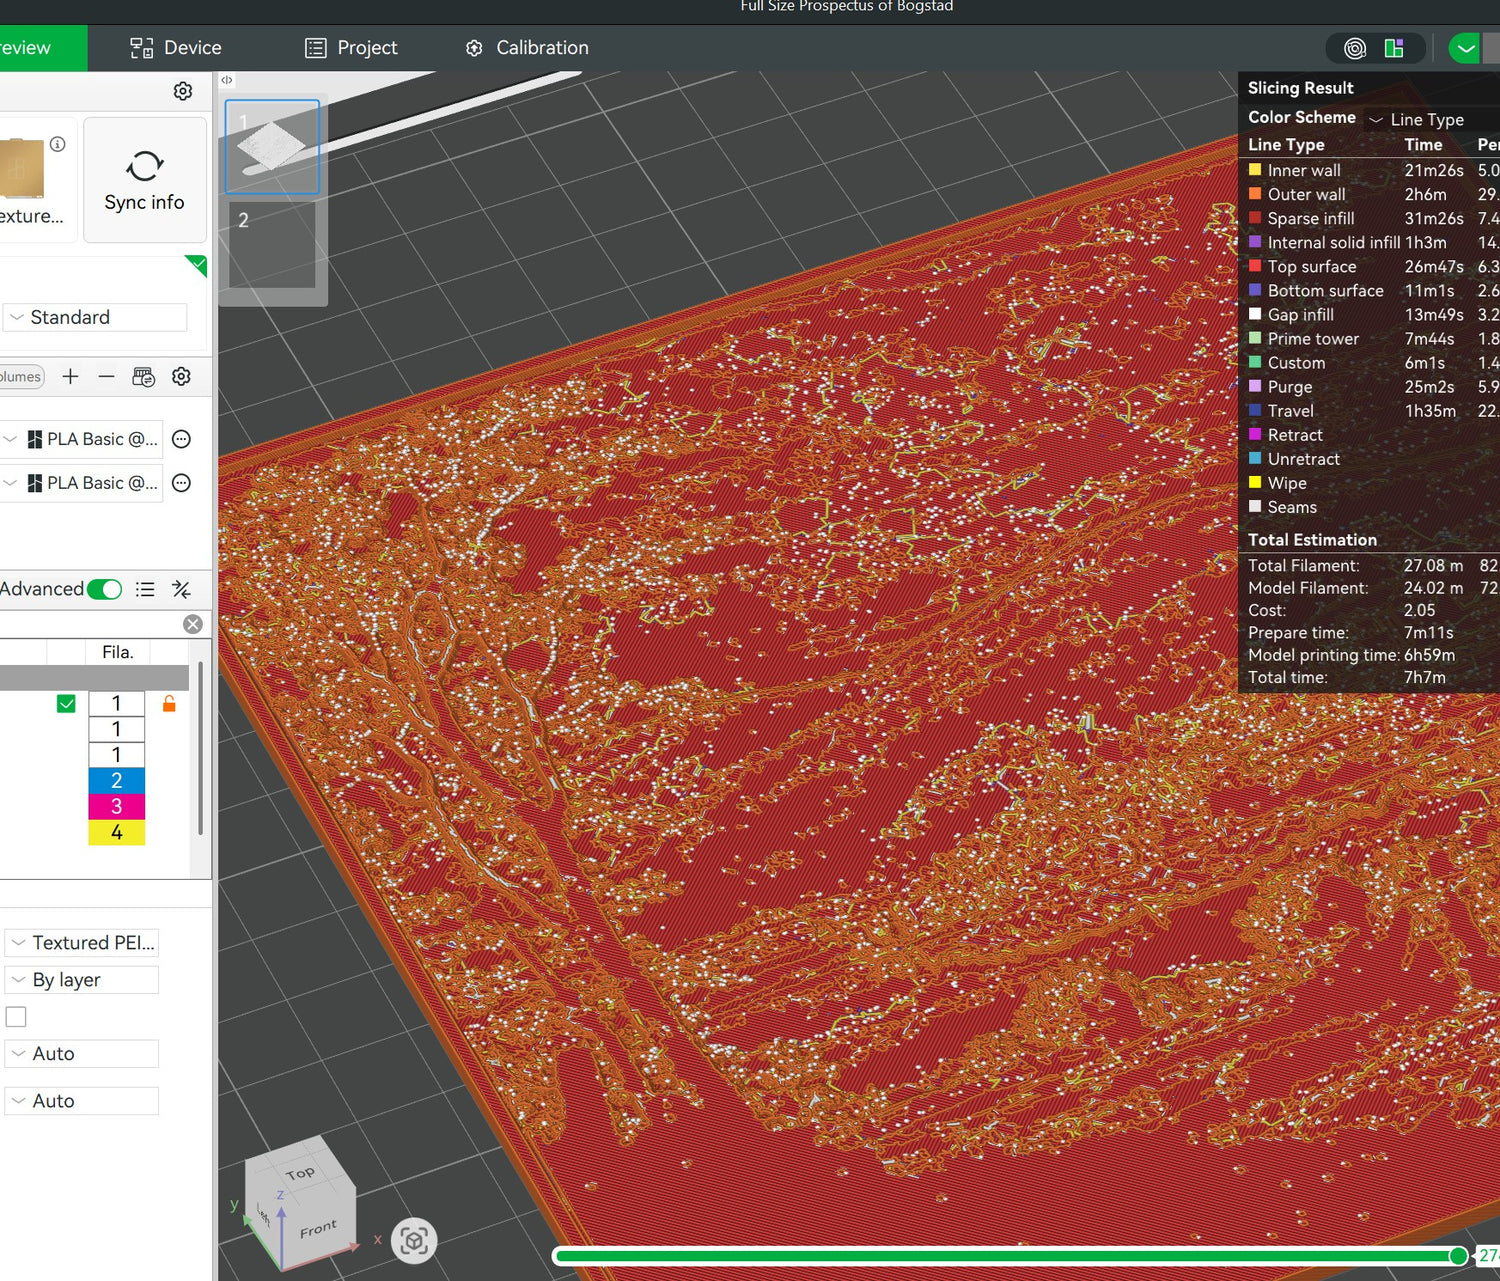Expand the first PLA Basic filament dropdown

click(x=81, y=439)
